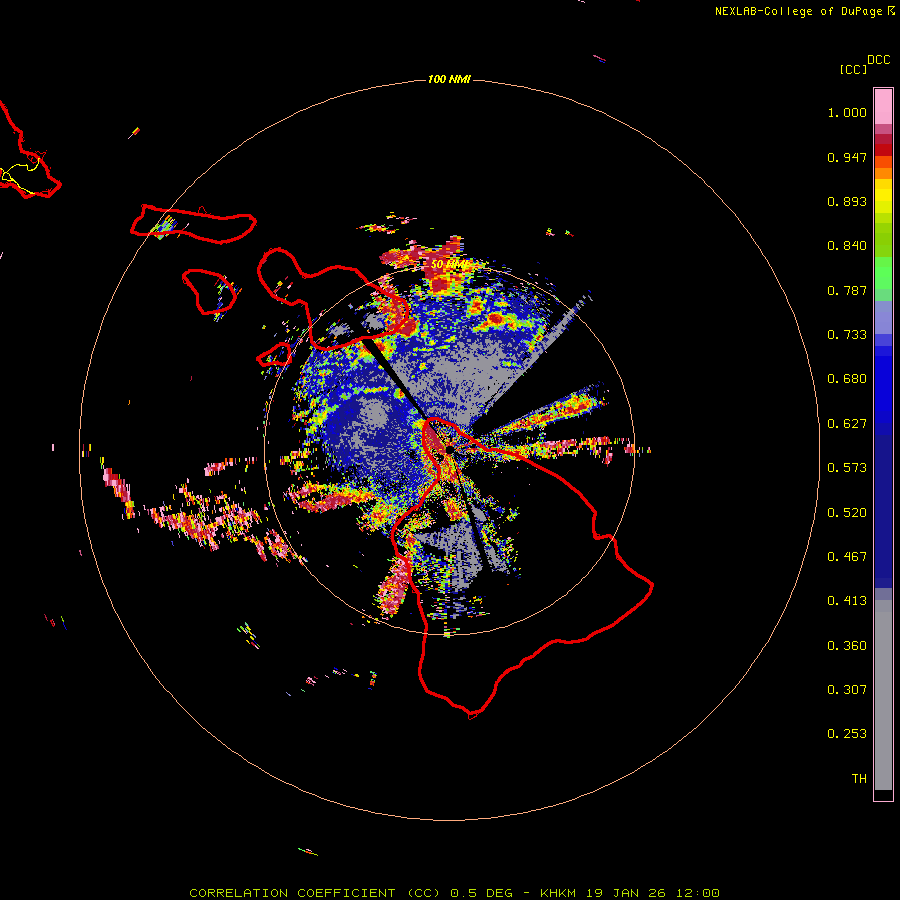900x900 pixels.
Task: Click the 0.253 colorbar value
Action: (847, 734)
